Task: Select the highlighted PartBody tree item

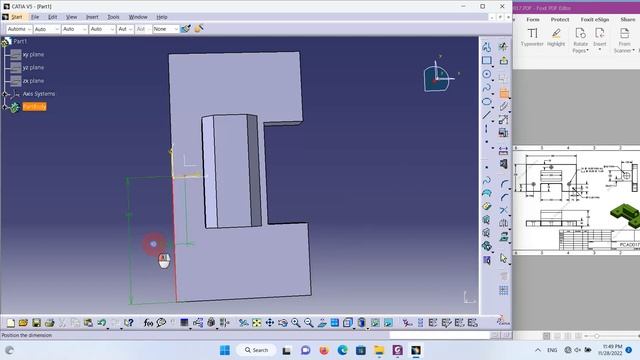Action: tap(34, 107)
